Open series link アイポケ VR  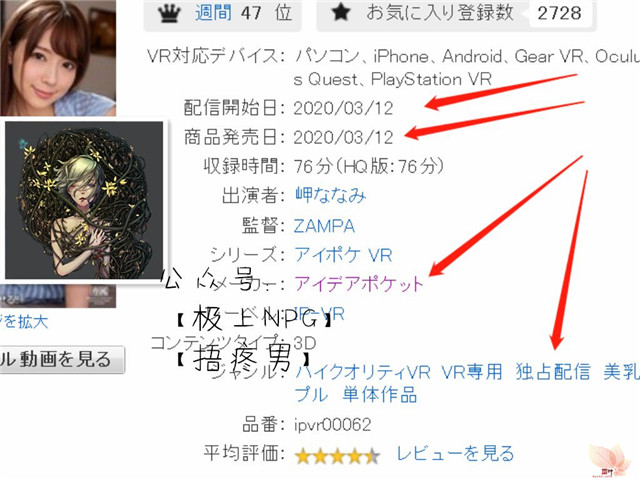tap(343, 255)
